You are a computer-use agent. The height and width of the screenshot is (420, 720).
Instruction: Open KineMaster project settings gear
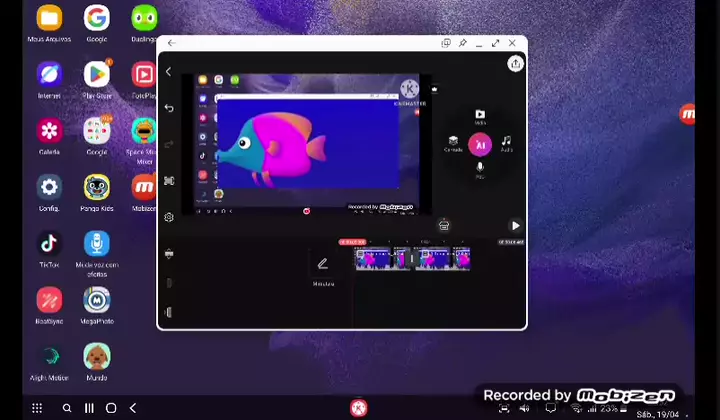point(169,217)
